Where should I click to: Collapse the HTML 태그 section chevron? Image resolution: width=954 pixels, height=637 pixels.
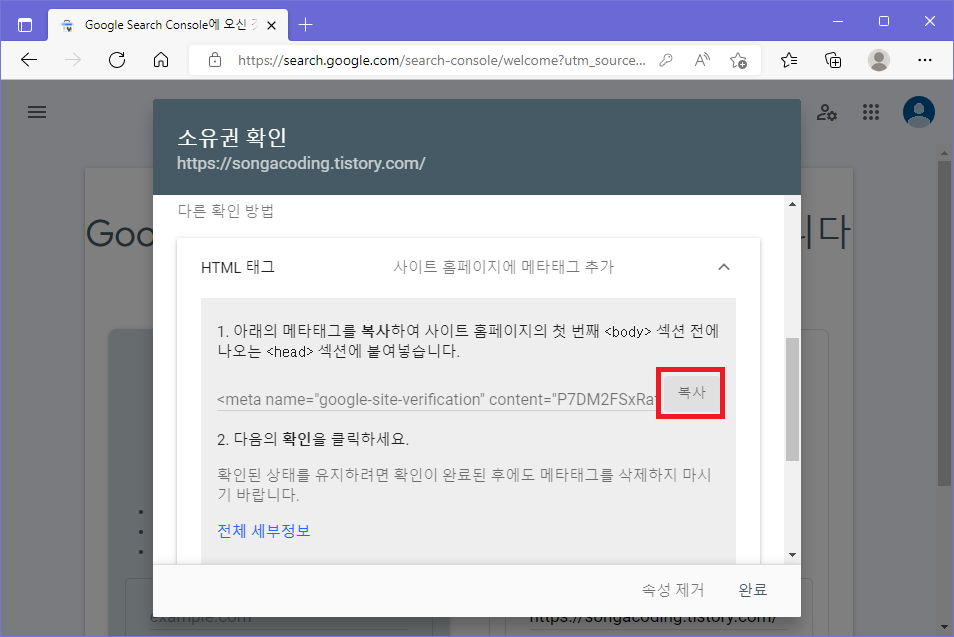pyautogui.click(x=723, y=267)
